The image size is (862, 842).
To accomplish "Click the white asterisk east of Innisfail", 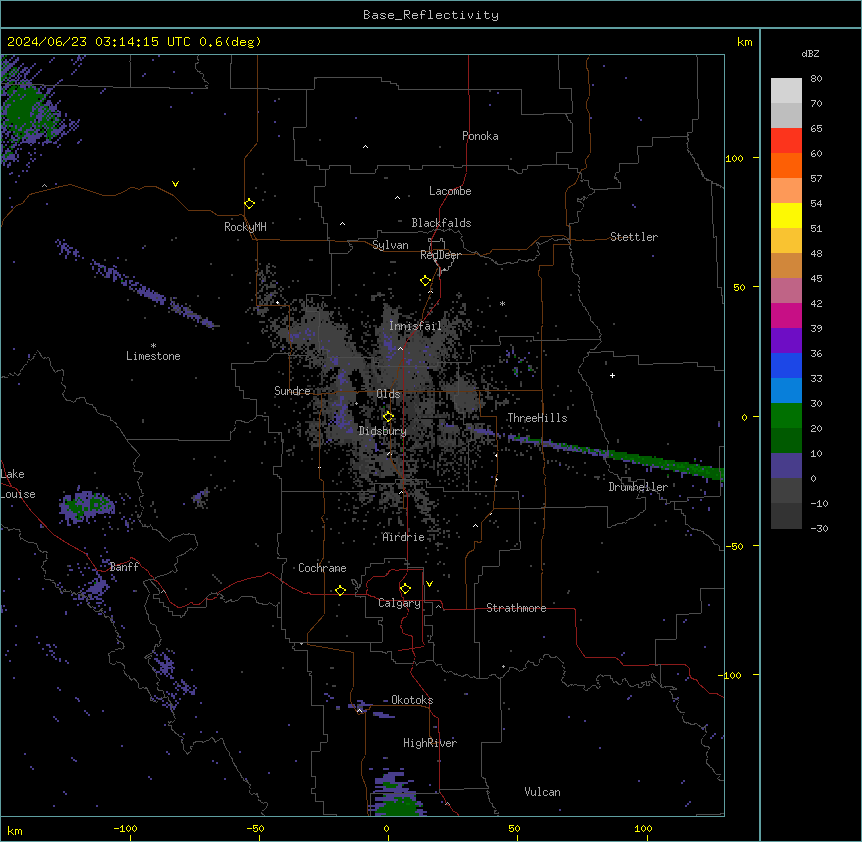I will click(502, 303).
